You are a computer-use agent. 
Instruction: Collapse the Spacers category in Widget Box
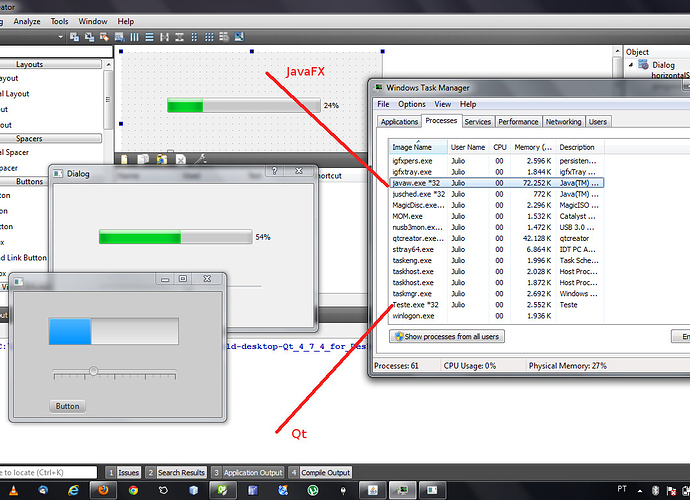click(x=51, y=139)
